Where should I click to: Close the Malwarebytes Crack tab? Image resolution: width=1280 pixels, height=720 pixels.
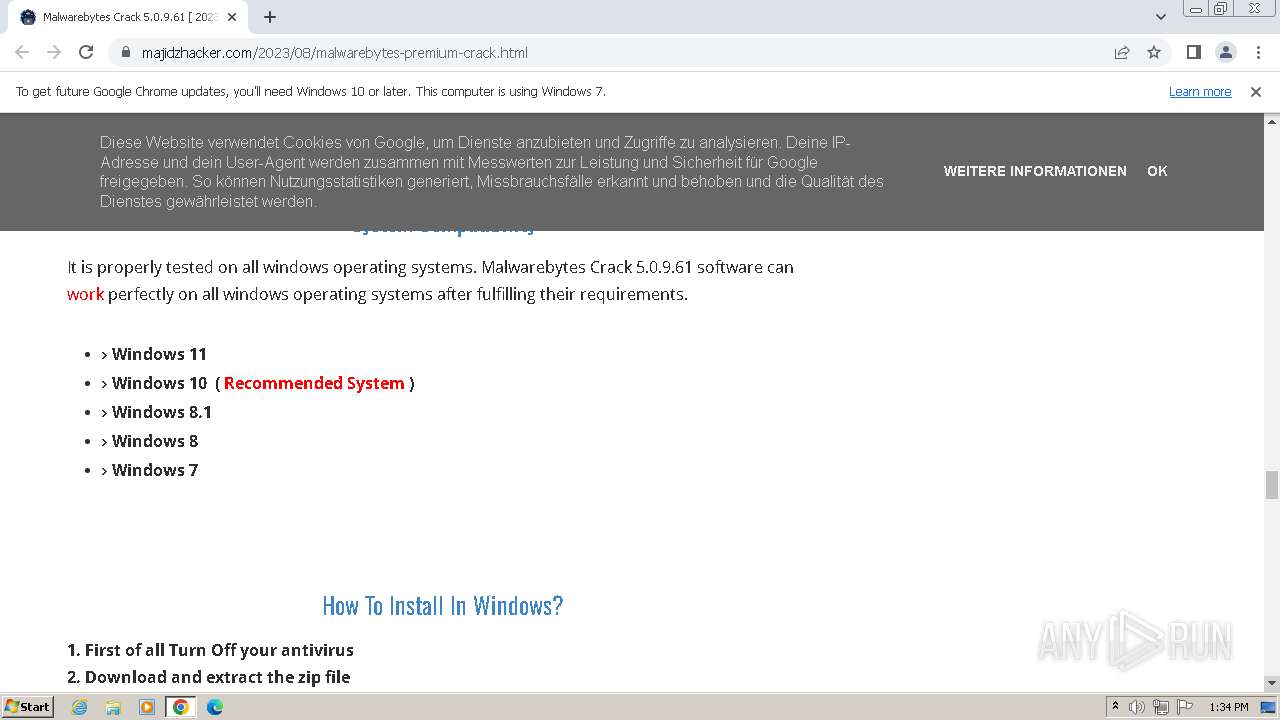click(x=234, y=17)
